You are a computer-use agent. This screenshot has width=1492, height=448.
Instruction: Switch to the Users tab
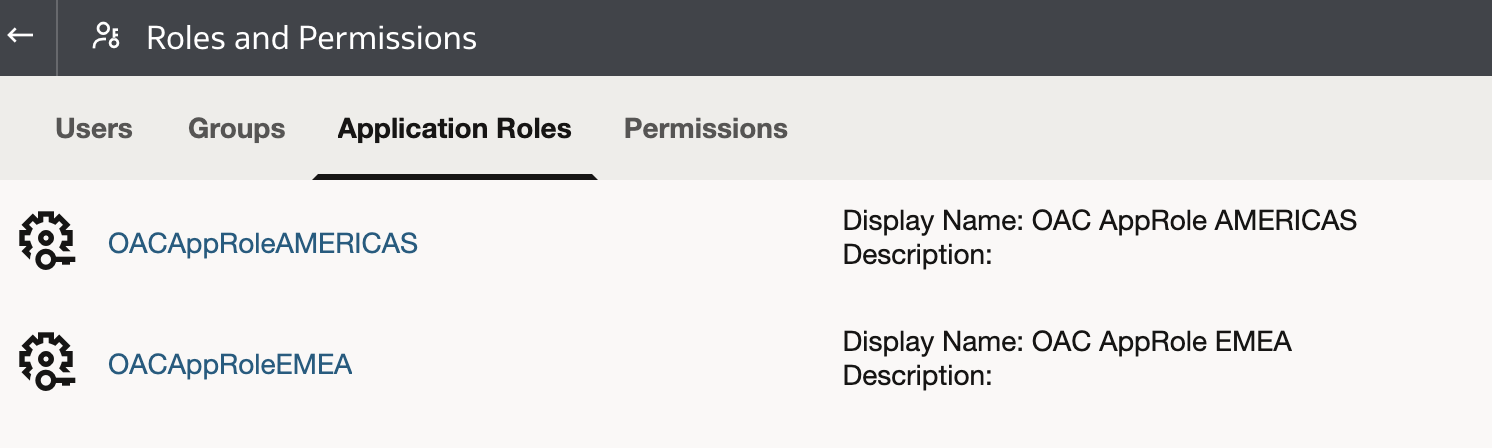point(94,129)
